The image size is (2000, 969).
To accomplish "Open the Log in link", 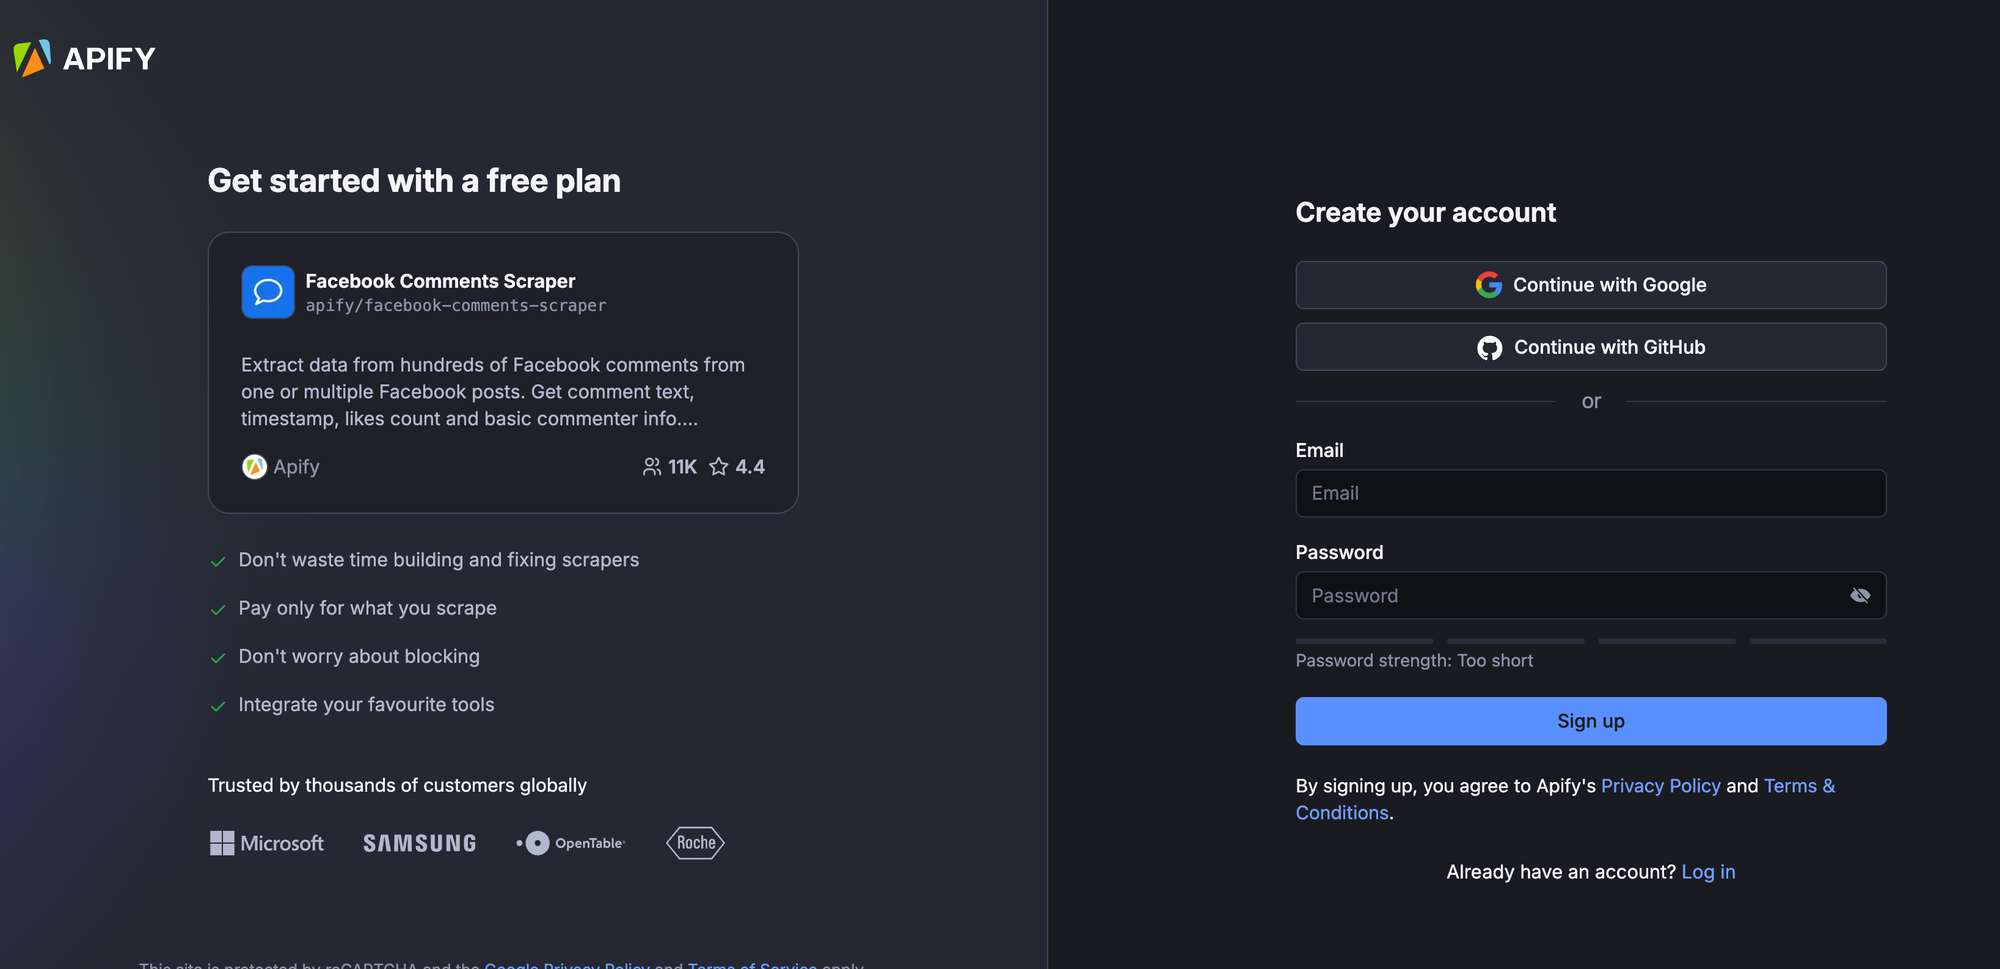I will point(1708,872).
